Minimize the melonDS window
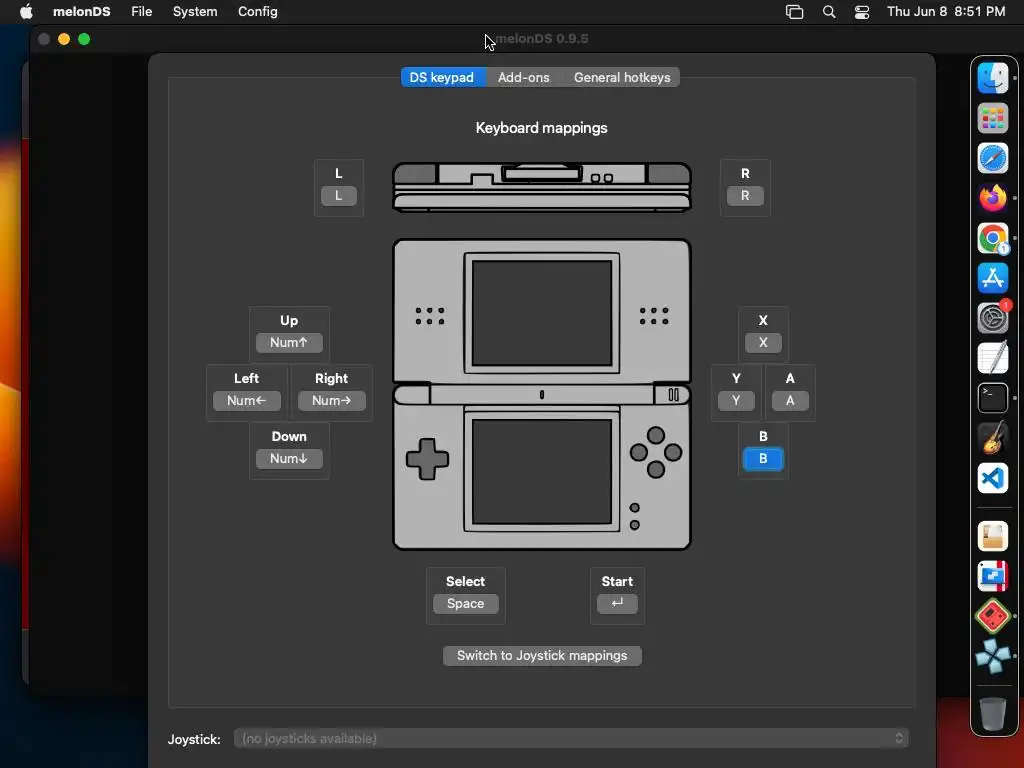The height and width of the screenshot is (768, 1024). click(64, 39)
